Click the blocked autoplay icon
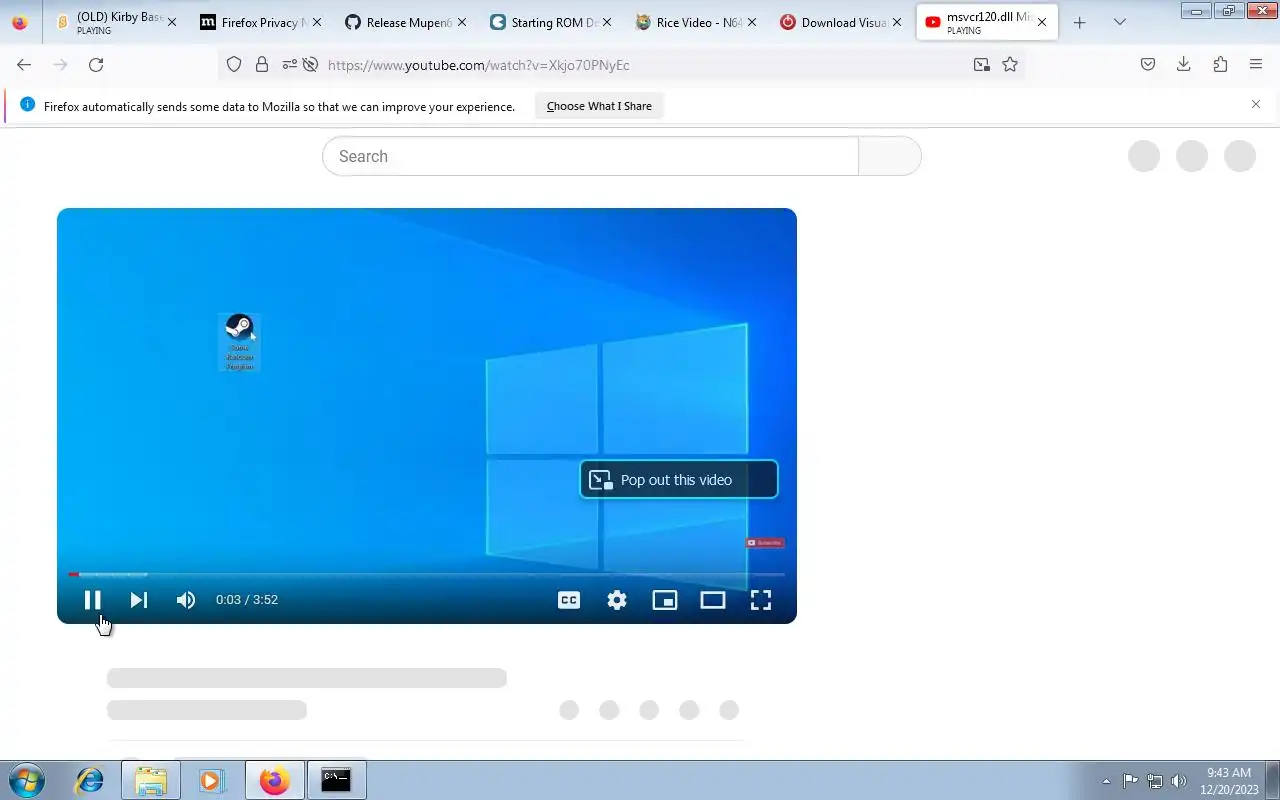Image resolution: width=1280 pixels, height=800 pixels. tap(311, 64)
